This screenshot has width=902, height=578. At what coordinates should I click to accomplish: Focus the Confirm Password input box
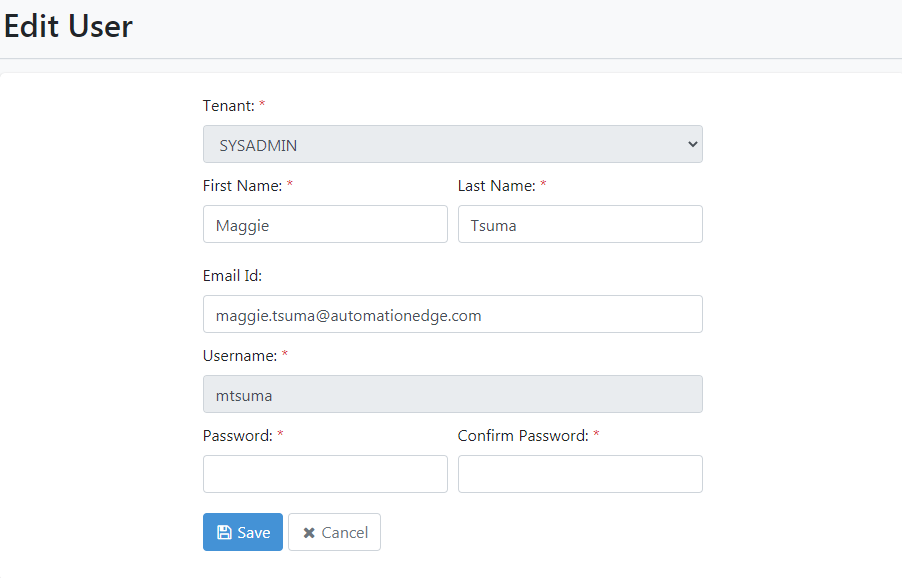tap(580, 474)
